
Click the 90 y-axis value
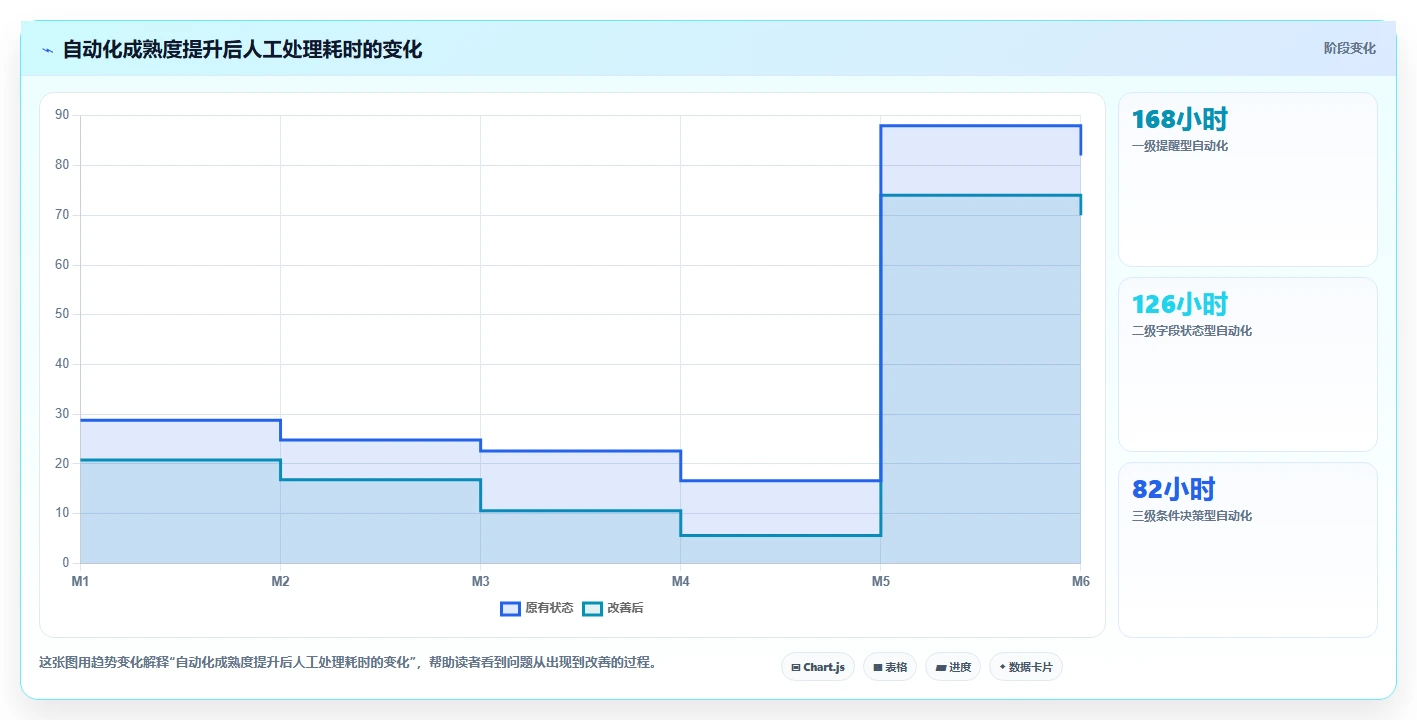62,115
